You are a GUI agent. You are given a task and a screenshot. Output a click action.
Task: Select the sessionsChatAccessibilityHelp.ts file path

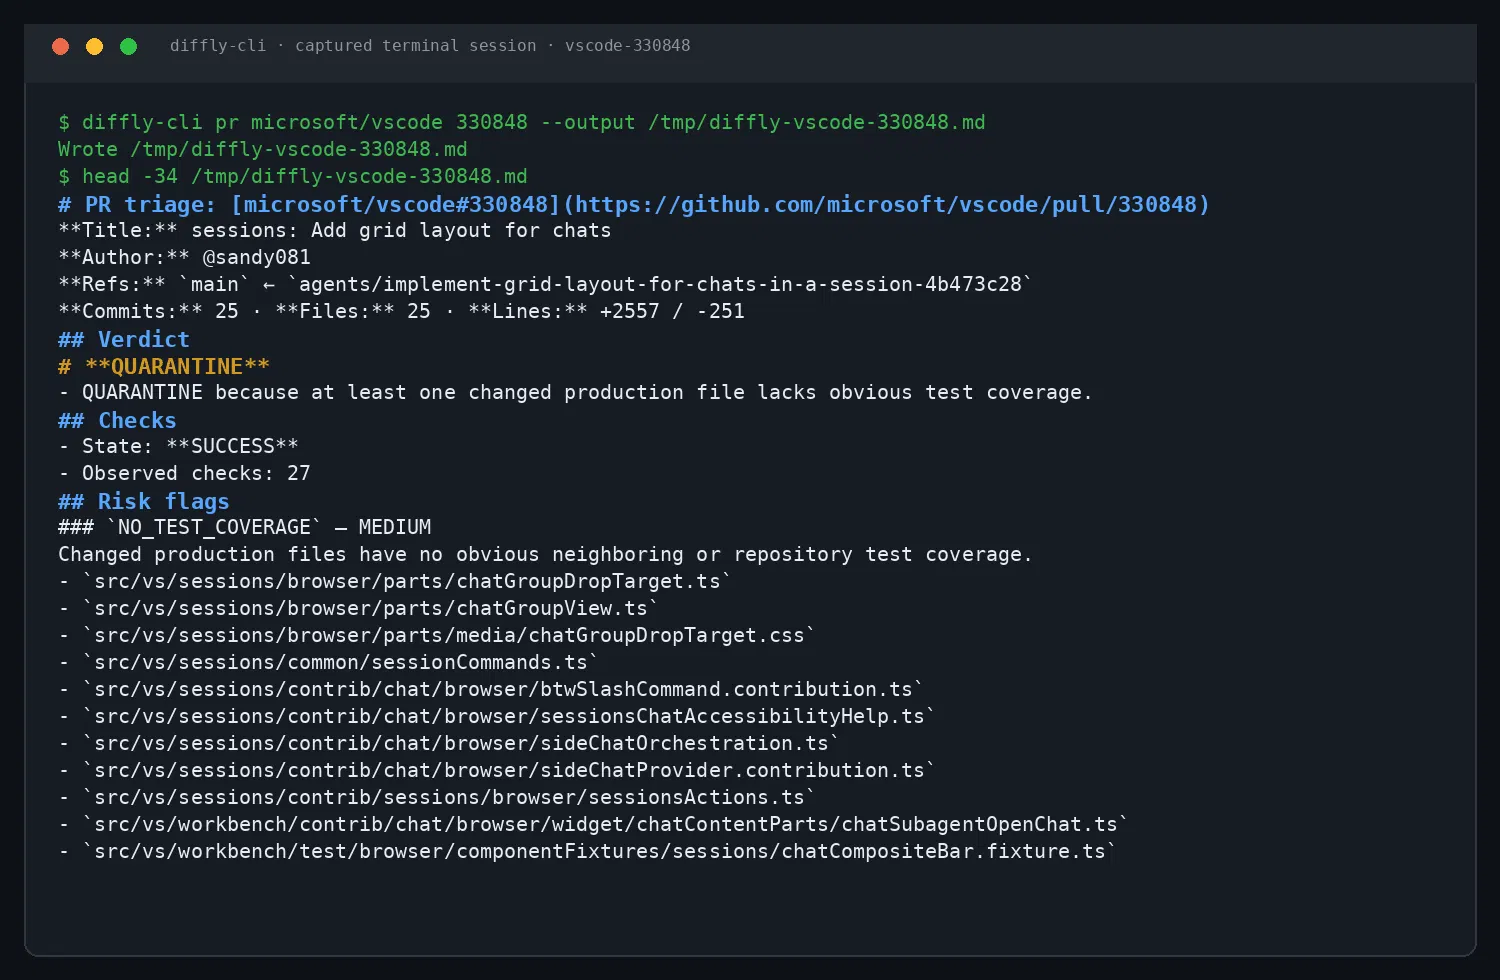509,716
